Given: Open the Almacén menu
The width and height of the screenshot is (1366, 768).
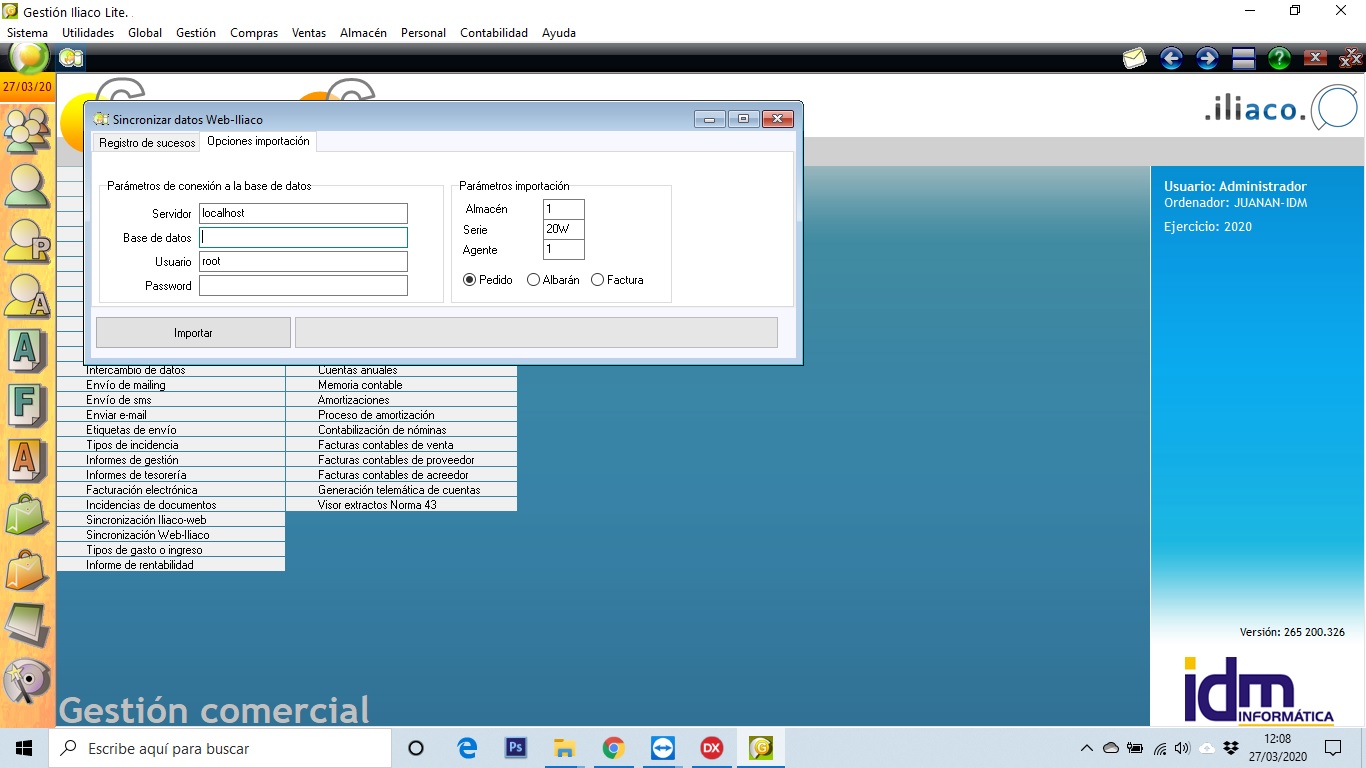Looking at the screenshot, I should pyautogui.click(x=363, y=33).
